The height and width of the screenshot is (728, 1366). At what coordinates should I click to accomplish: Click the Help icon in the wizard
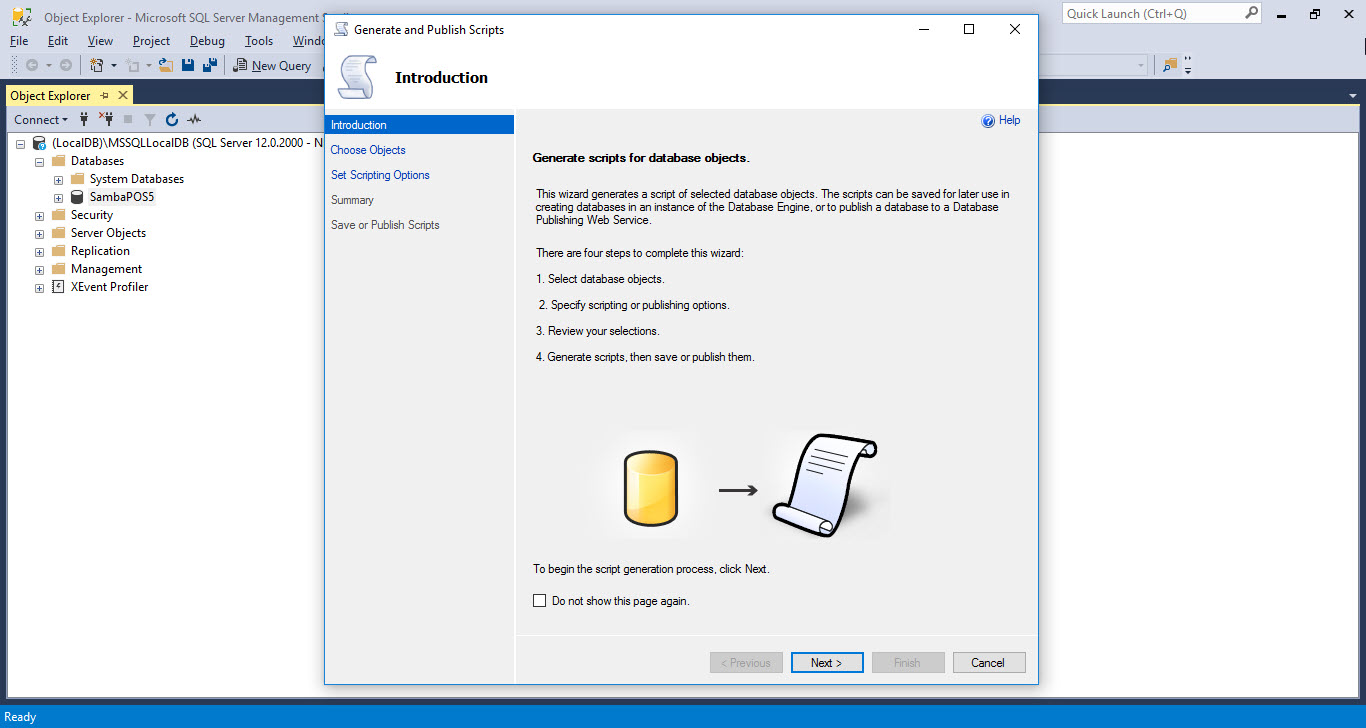coord(988,121)
